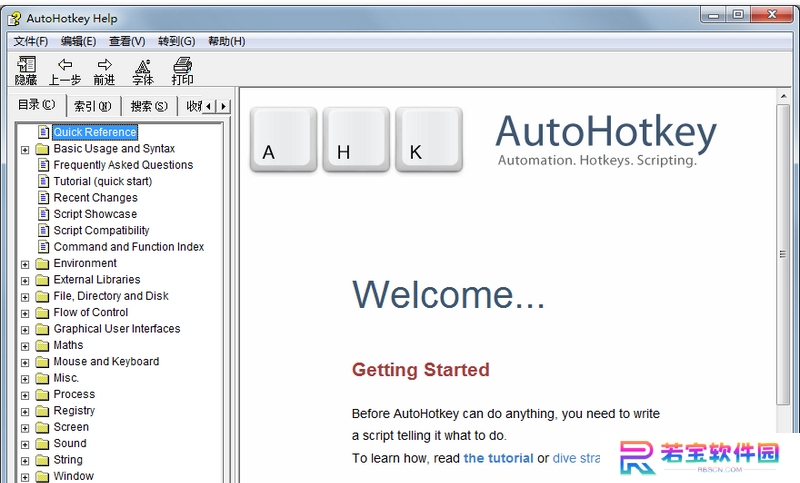Follow the 'the tutorial' link
The image size is (800, 483).
point(498,458)
